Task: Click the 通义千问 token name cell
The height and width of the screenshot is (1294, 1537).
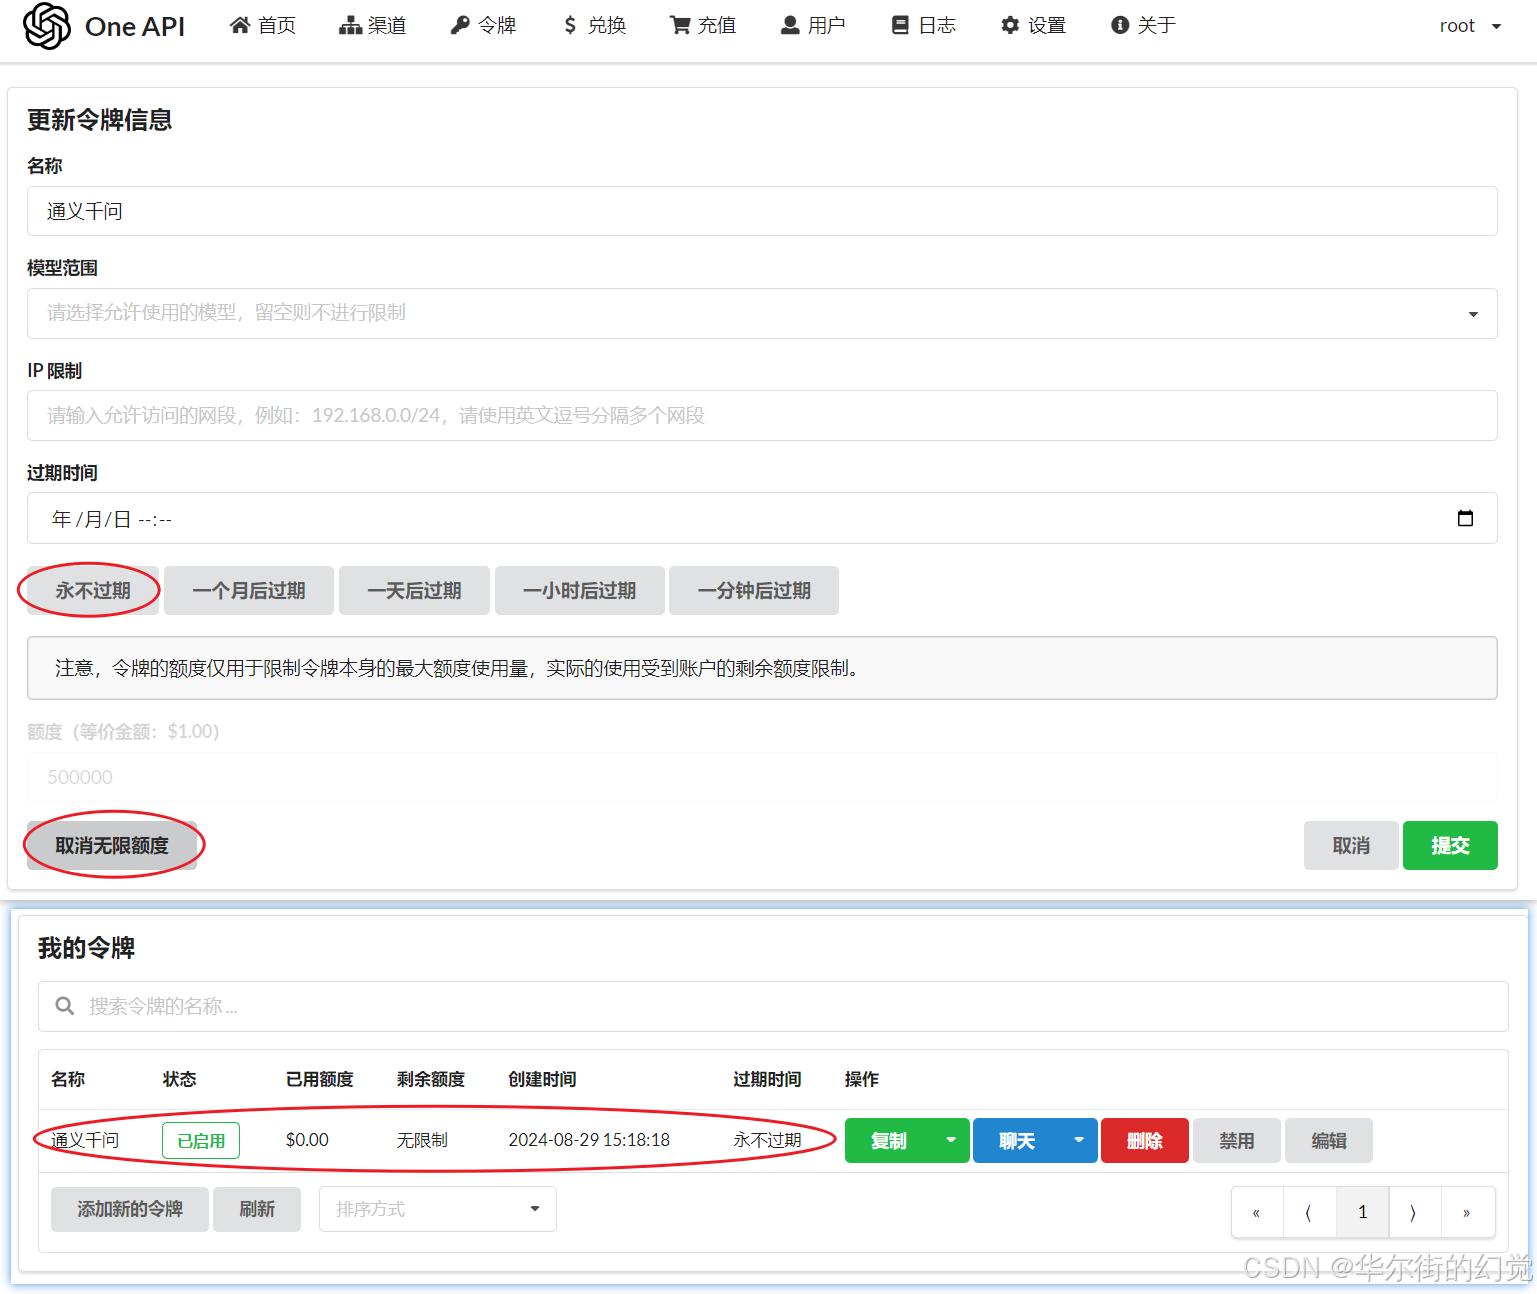Action: (85, 1140)
